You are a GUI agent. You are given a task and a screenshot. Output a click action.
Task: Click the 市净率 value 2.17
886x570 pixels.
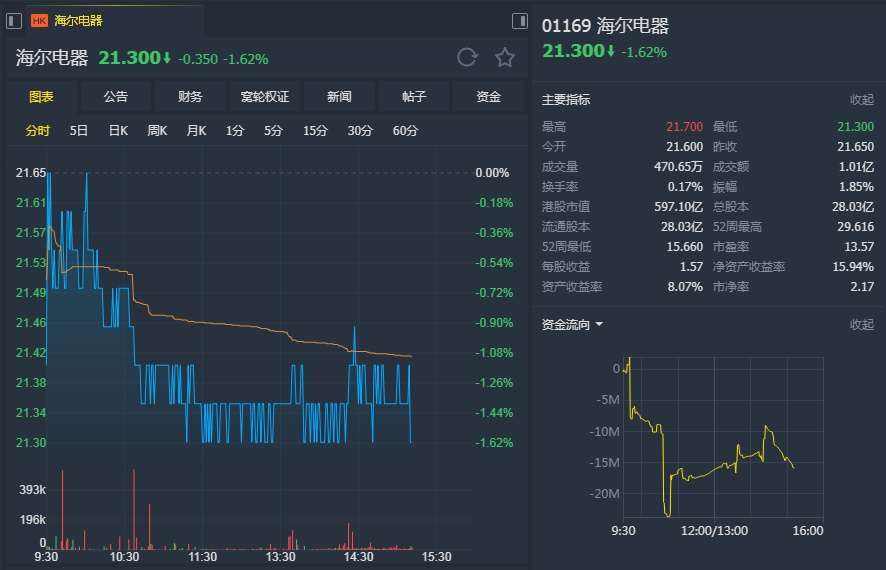click(862, 287)
